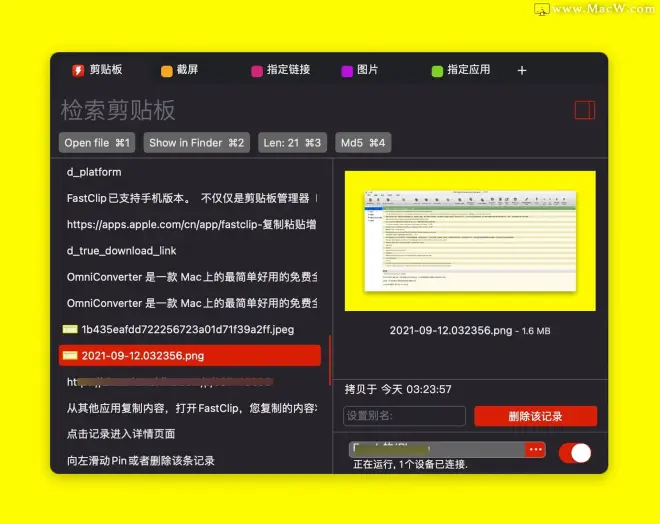Select the FastClip已支持手机版本 record
The image size is (660, 524).
click(190, 198)
